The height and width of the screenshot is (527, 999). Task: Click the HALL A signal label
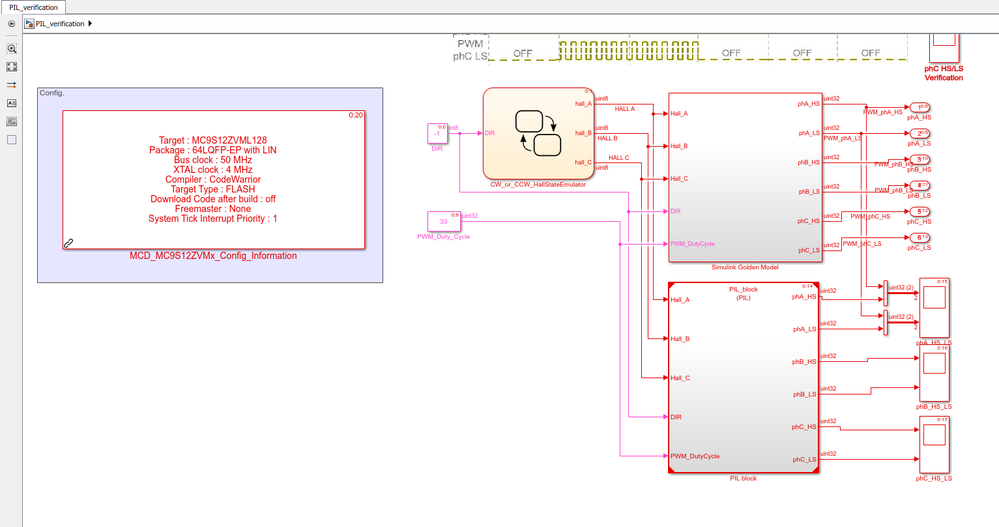tap(624, 109)
